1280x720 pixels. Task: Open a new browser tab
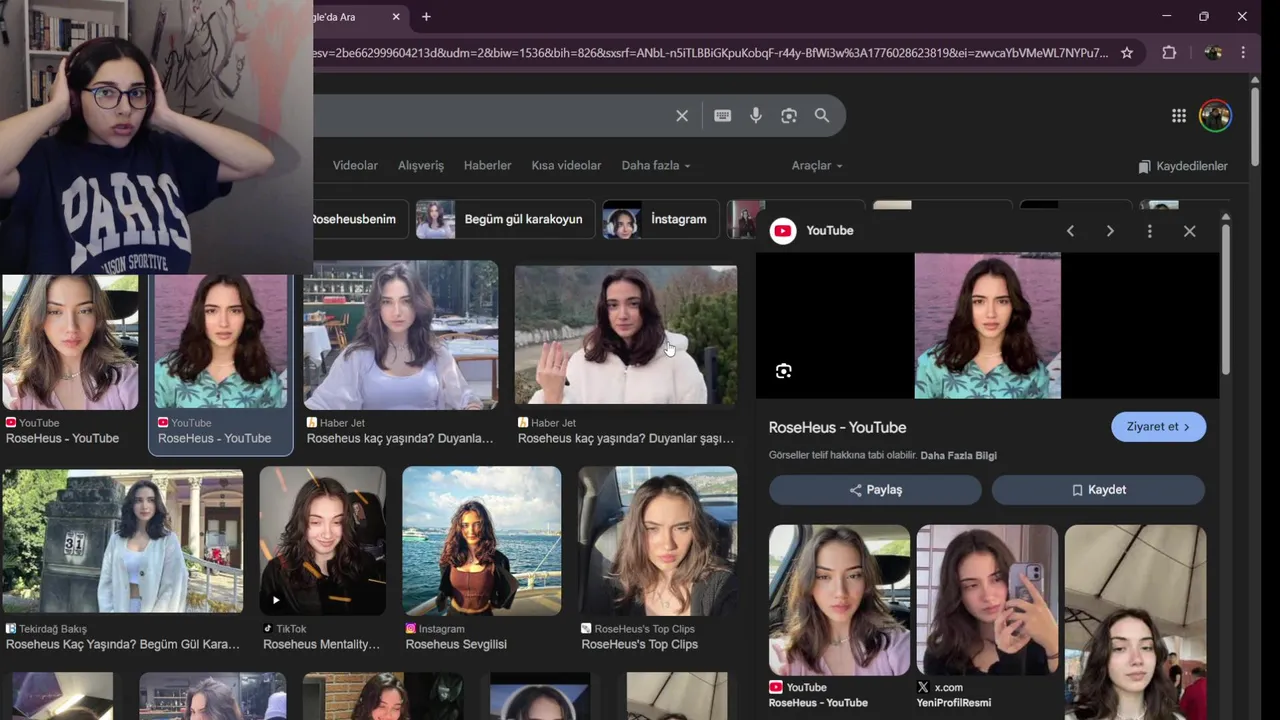pyautogui.click(x=426, y=17)
